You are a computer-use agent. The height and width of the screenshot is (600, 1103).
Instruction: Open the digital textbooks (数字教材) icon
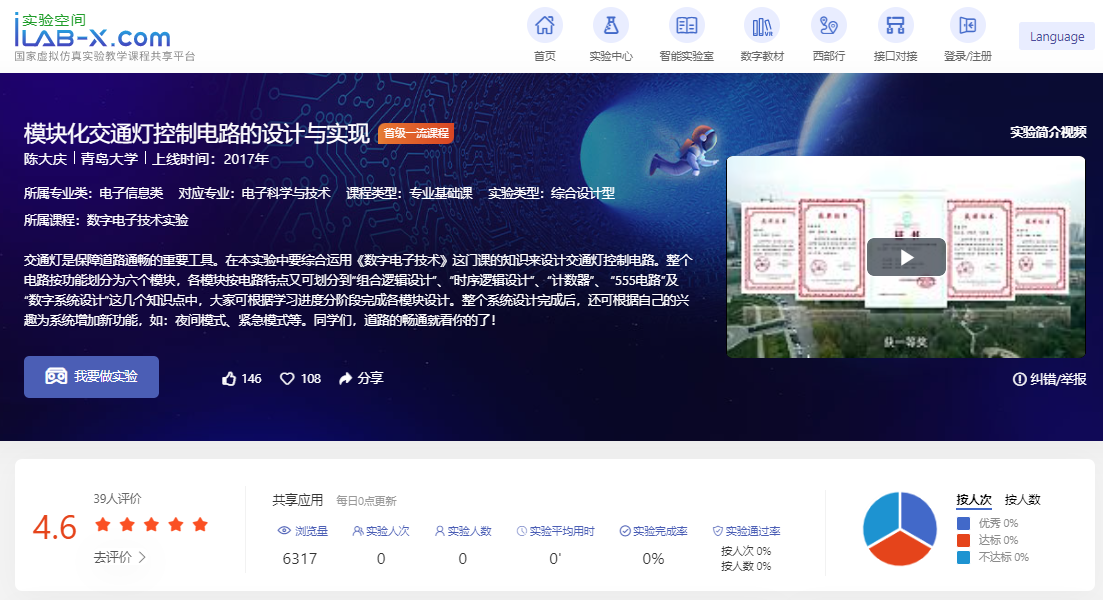[762, 26]
